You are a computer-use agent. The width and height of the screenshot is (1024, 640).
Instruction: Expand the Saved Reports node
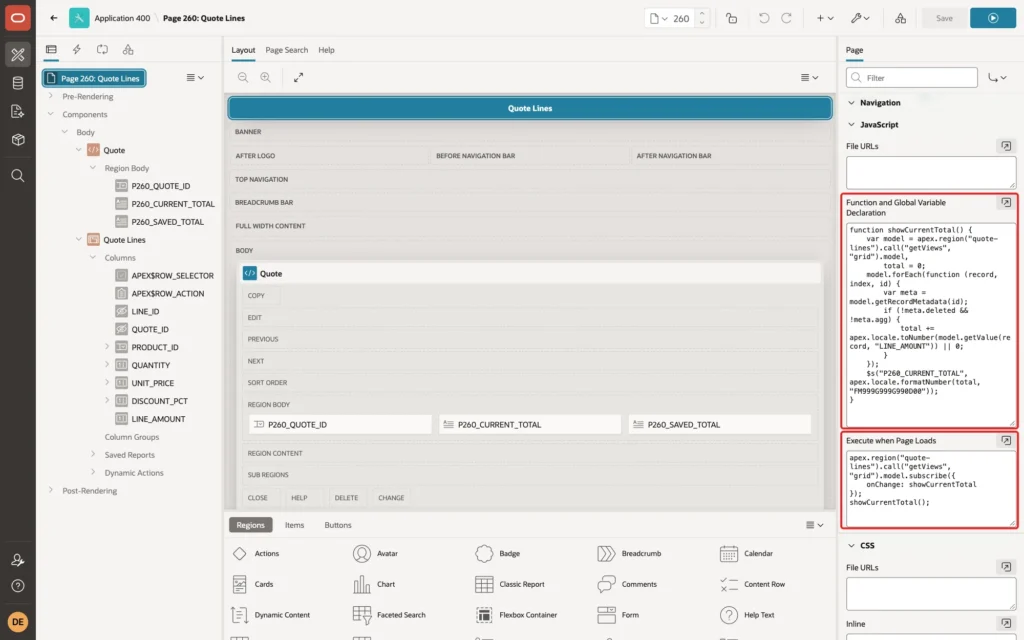click(x=93, y=455)
